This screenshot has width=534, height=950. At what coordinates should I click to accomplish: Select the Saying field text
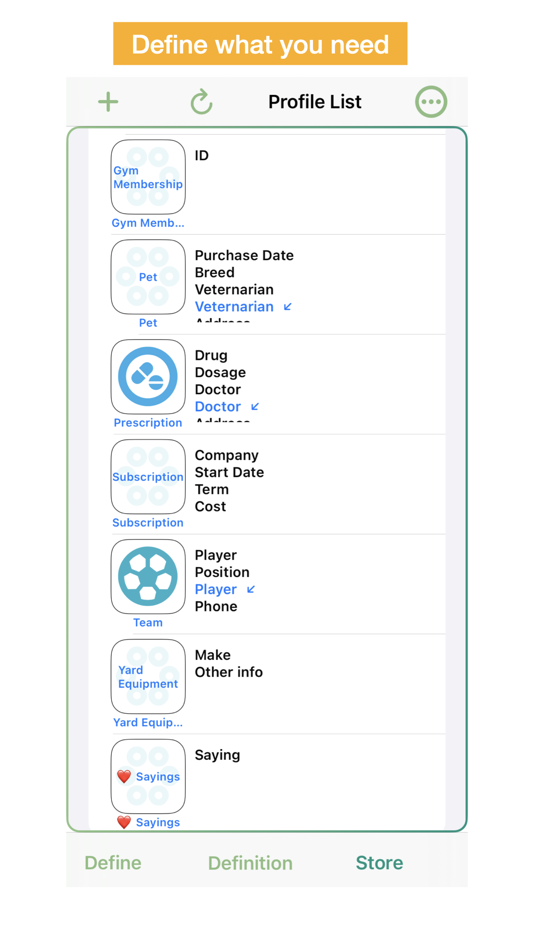217,756
